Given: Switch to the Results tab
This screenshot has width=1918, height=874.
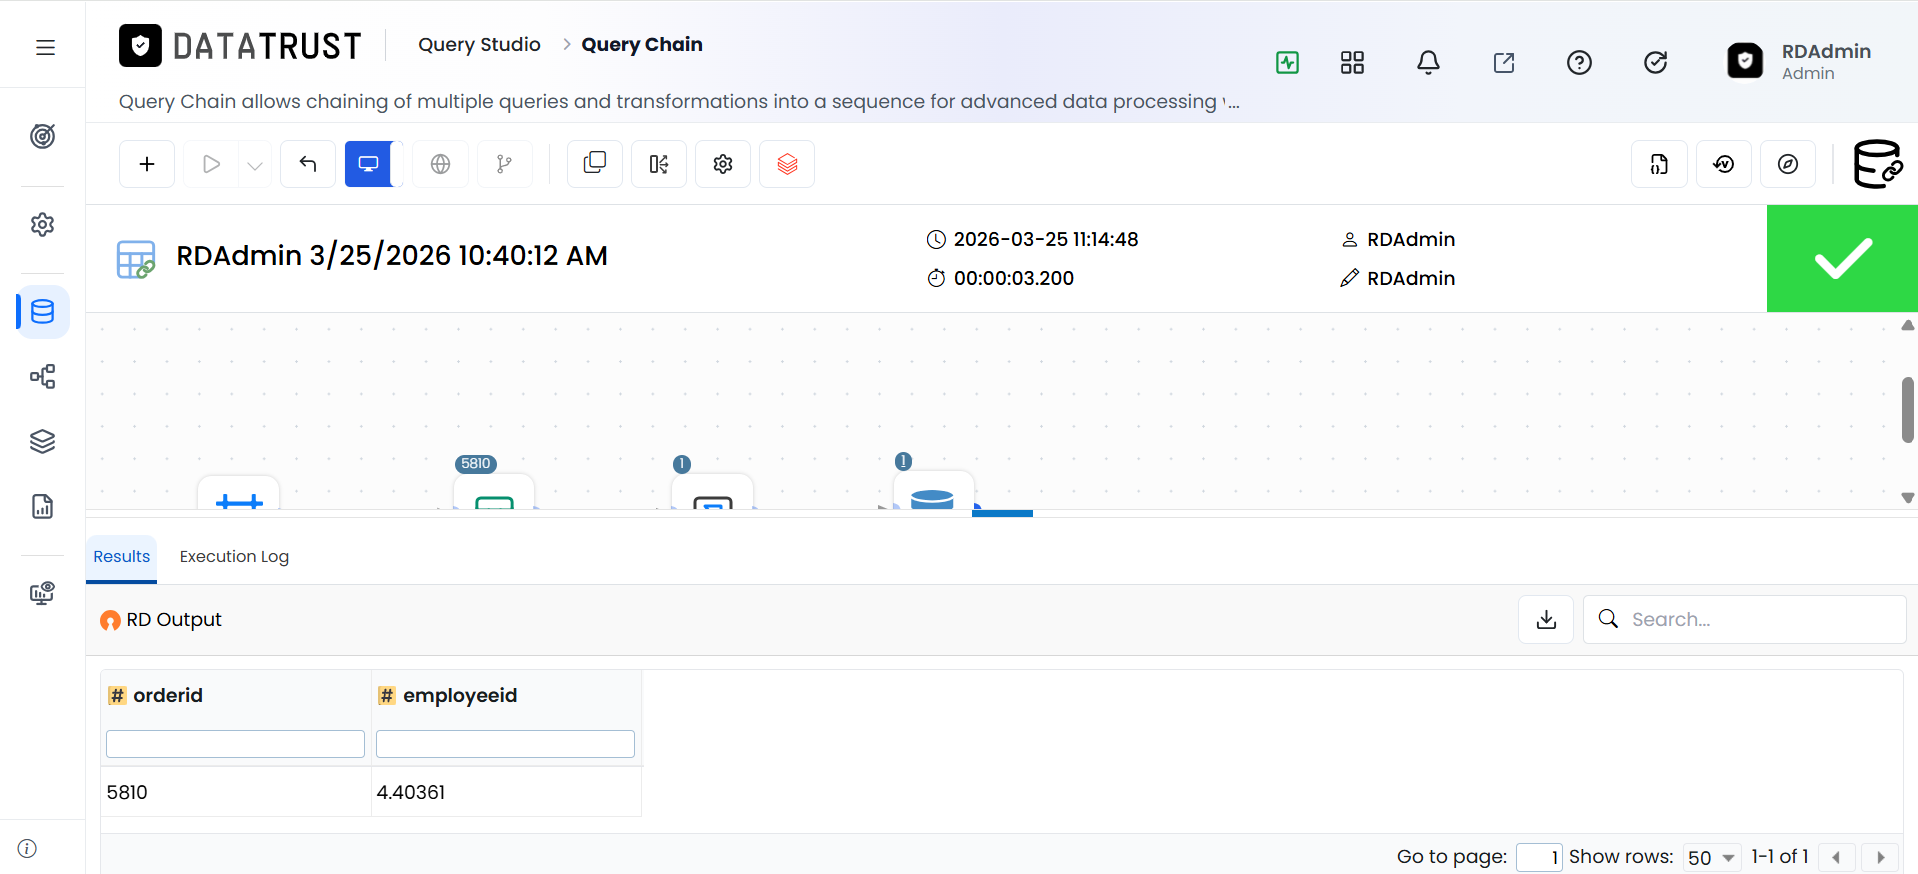Looking at the screenshot, I should click(x=122, y=557).
